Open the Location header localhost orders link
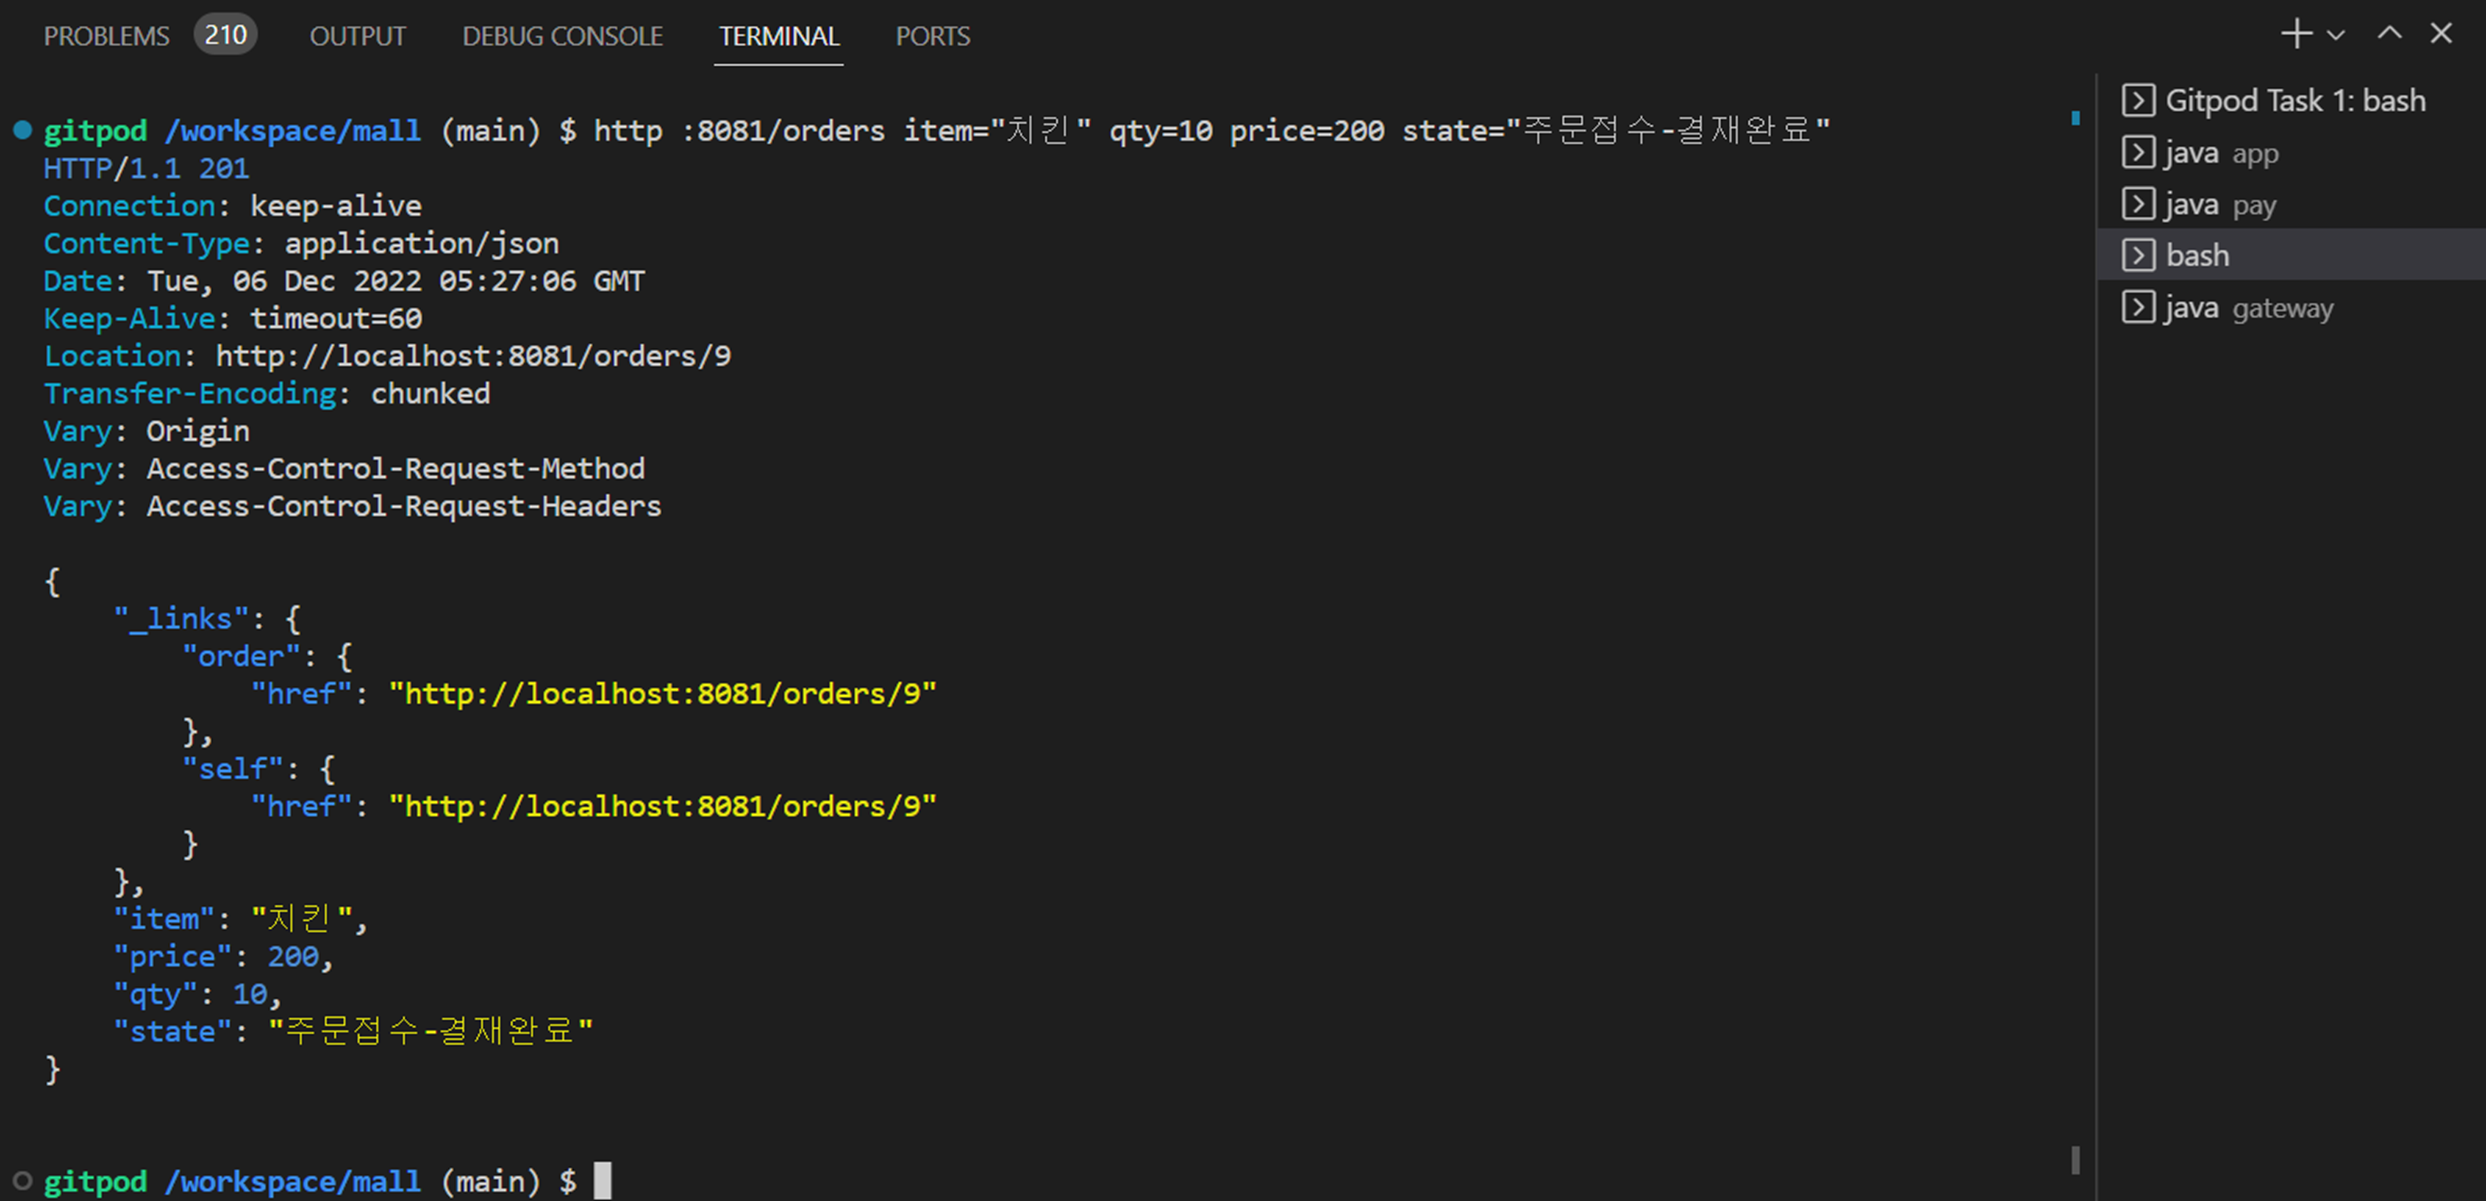Image resolution: width=2486 pixels, height=1201 pixels. [x=473, y=357]
